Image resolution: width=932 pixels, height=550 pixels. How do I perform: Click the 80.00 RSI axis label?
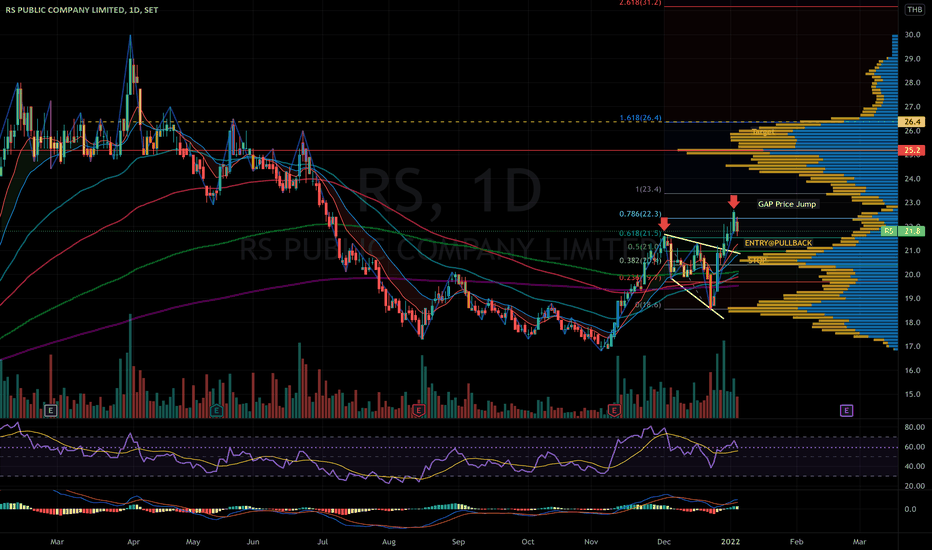coord(914,427)
